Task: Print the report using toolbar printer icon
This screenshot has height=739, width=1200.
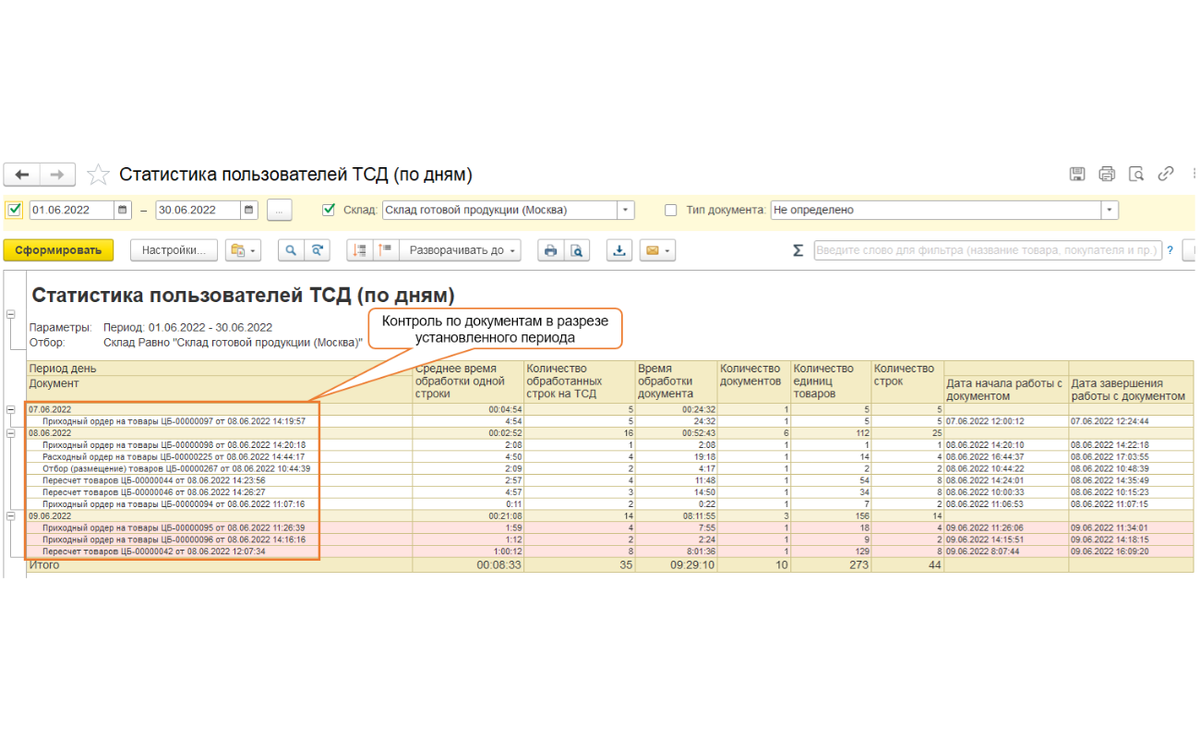Action: point(550,250)
